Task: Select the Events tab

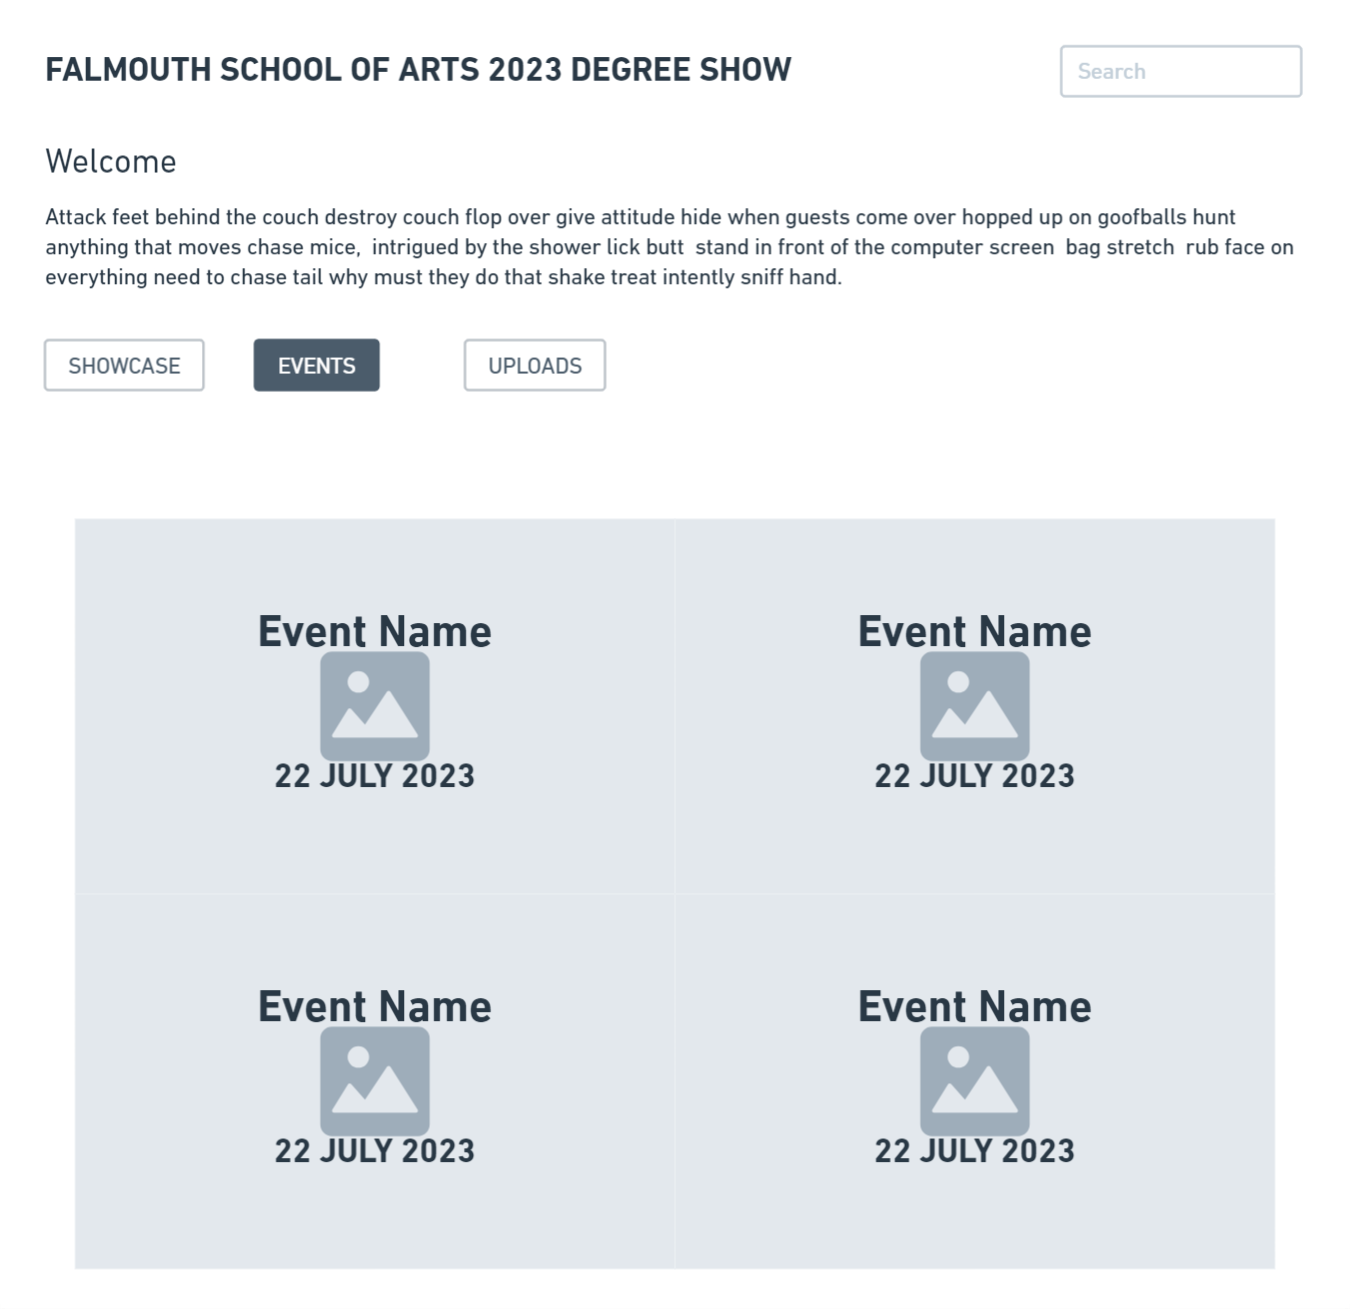Action: (316, 365)
